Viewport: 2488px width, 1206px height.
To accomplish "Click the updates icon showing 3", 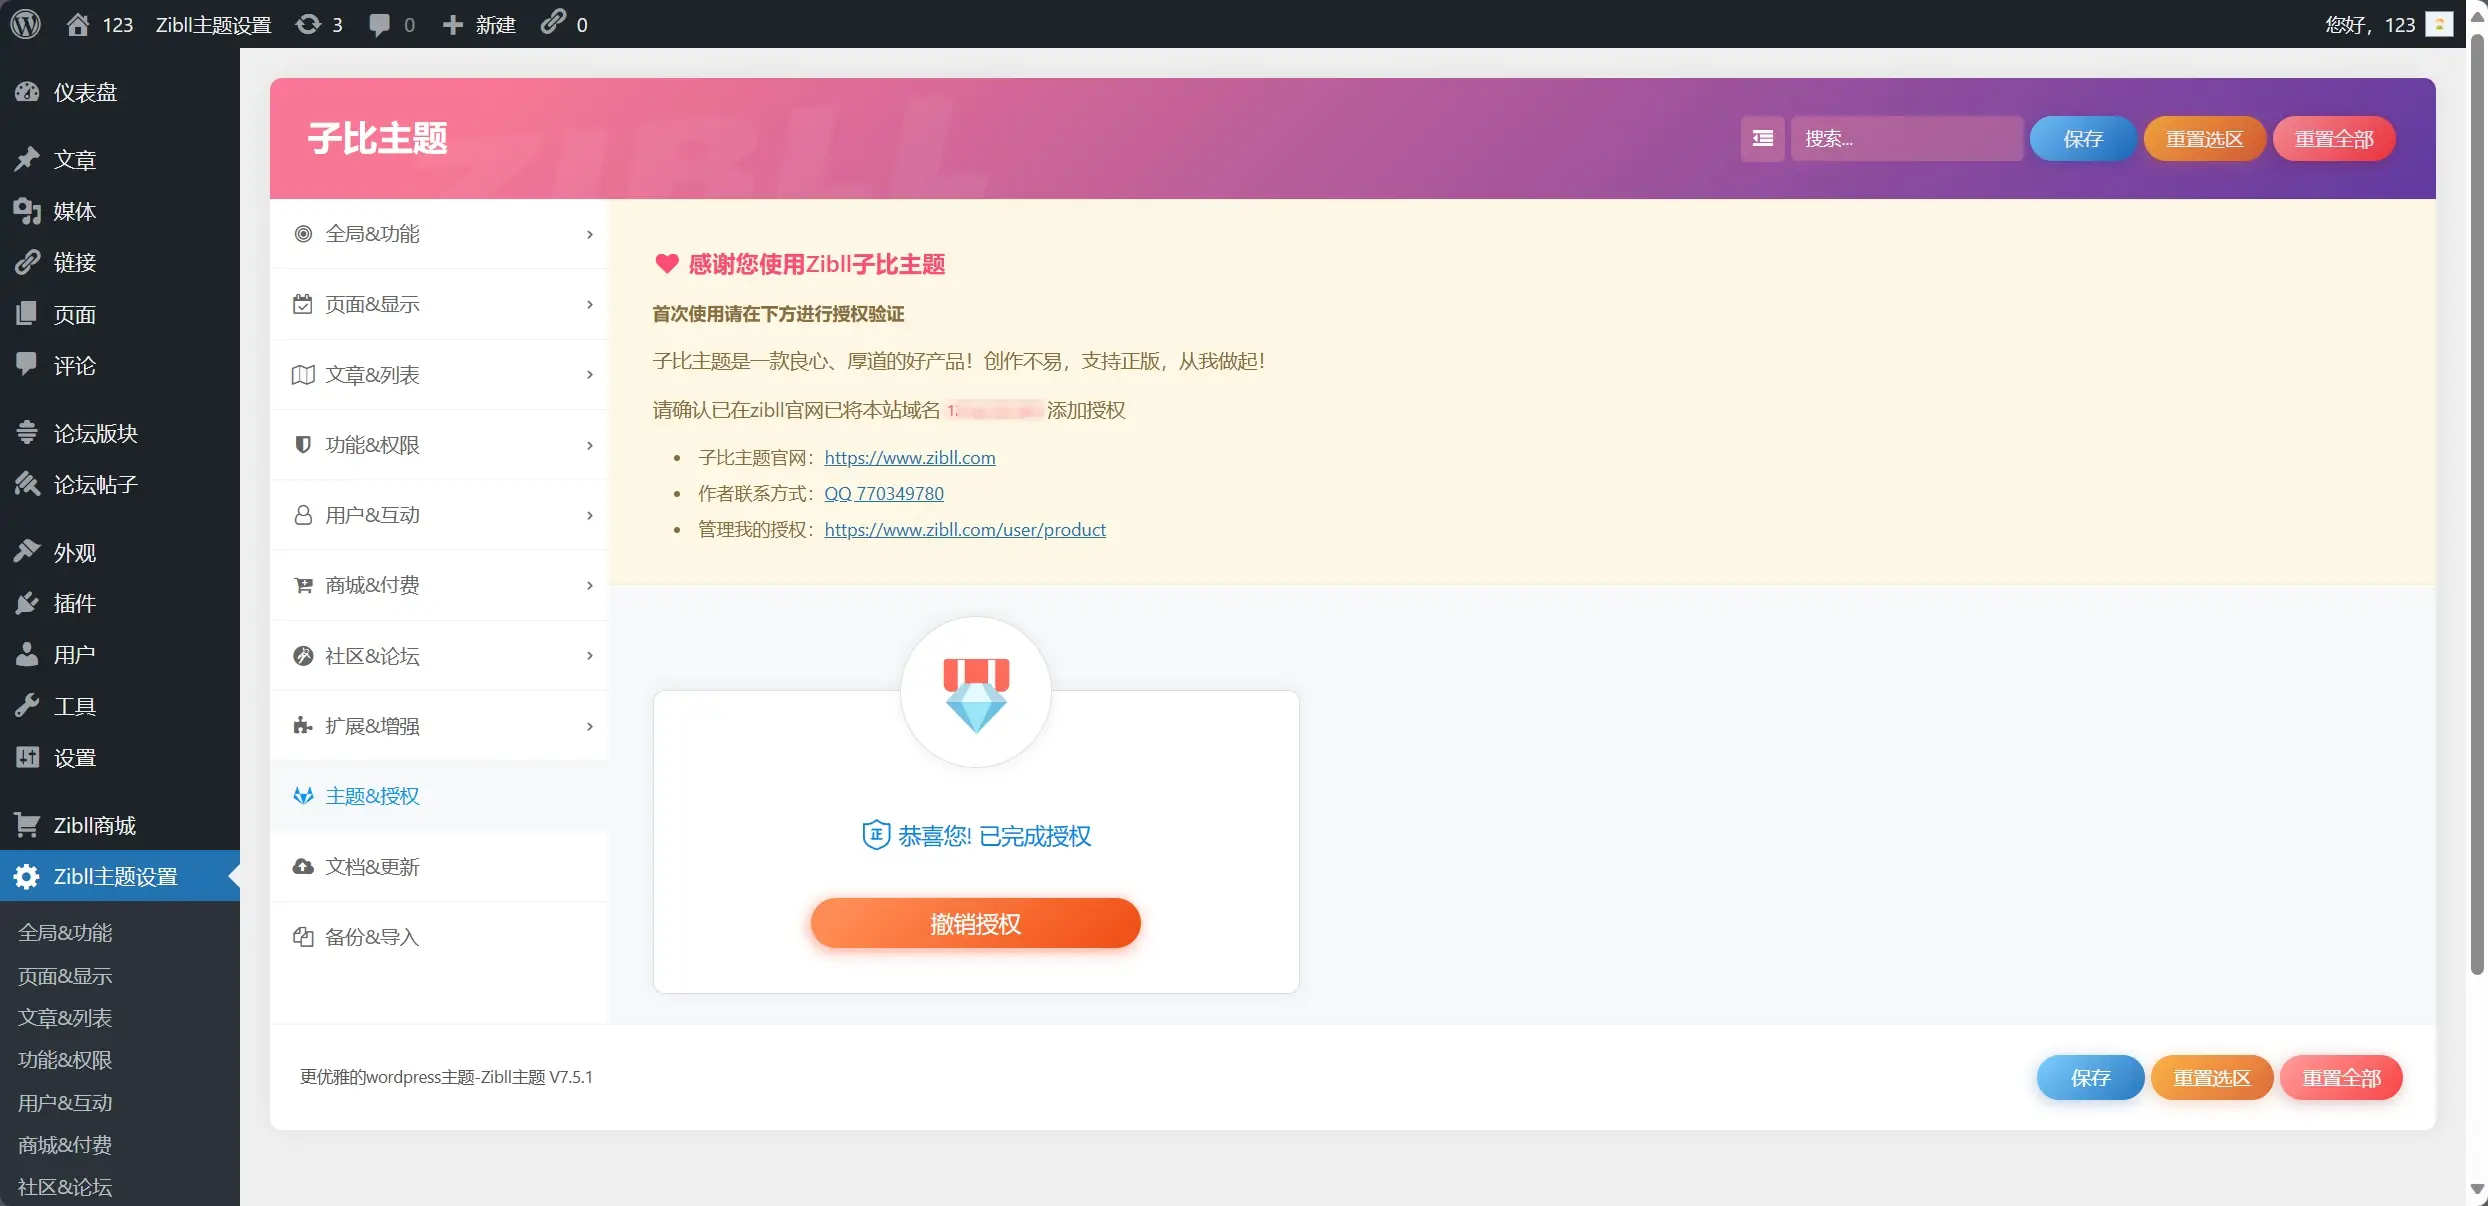I will pos(308,24).
